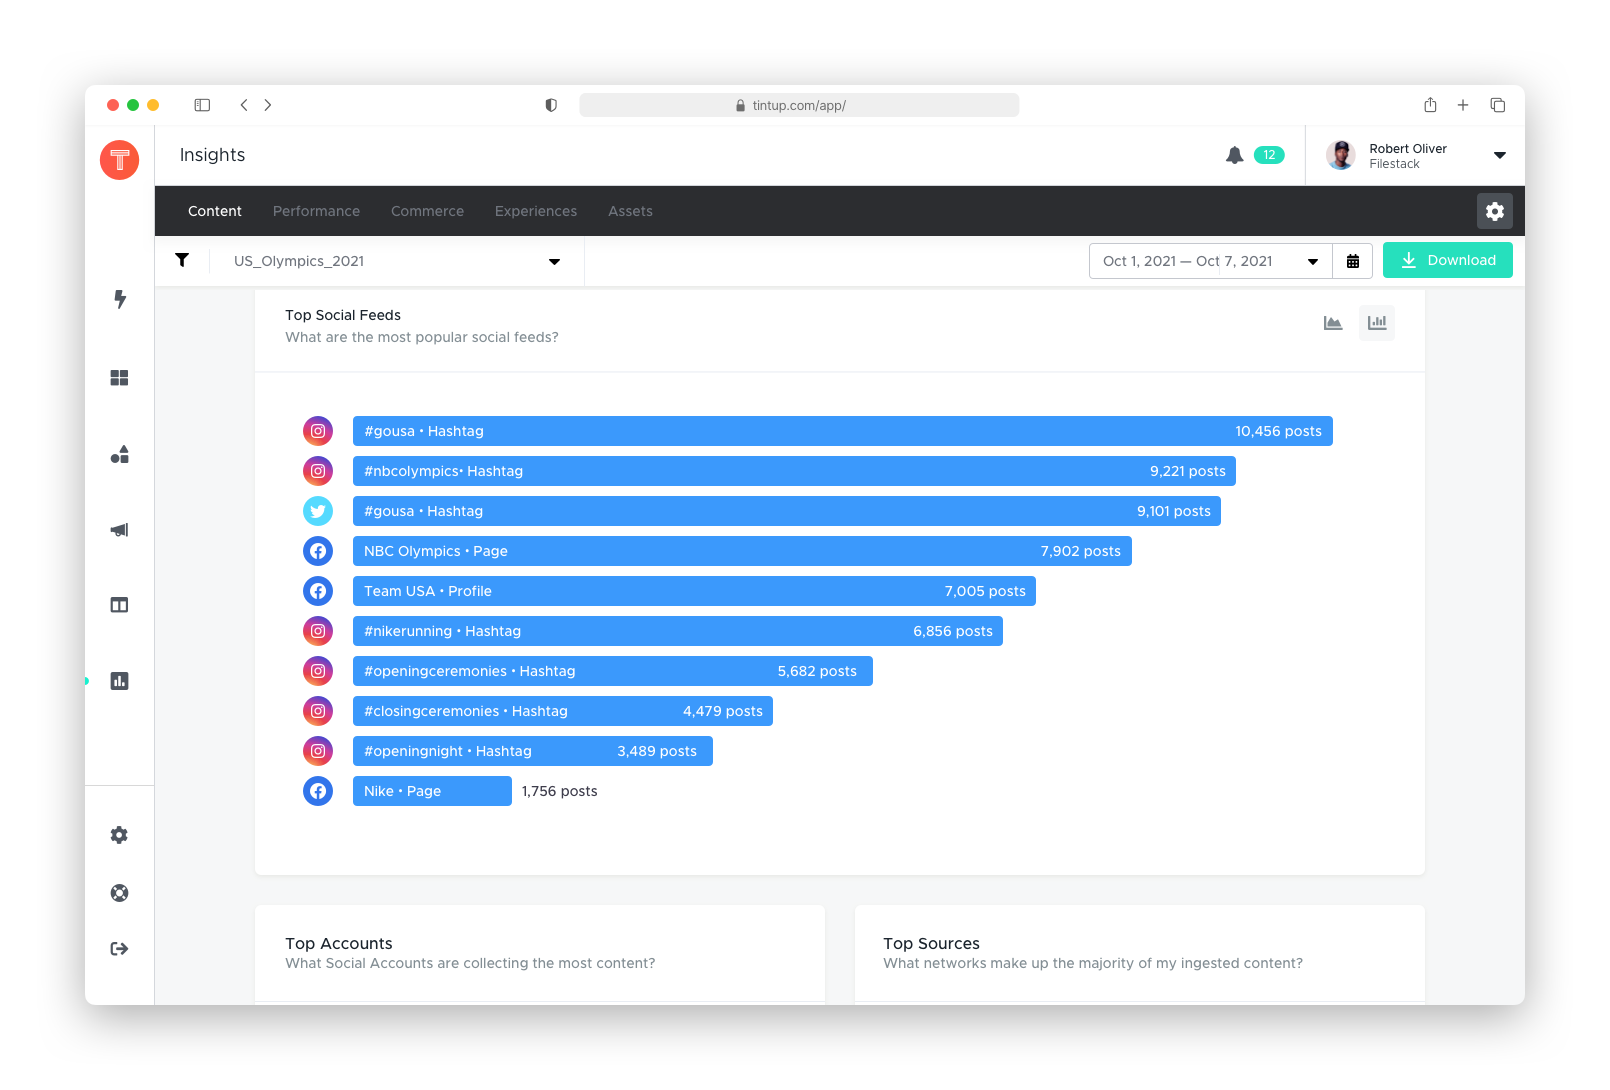This screenshot has height=1090, width=1610.
Task: Open the shapes sidebar icon
Action: tap(119, 454)
